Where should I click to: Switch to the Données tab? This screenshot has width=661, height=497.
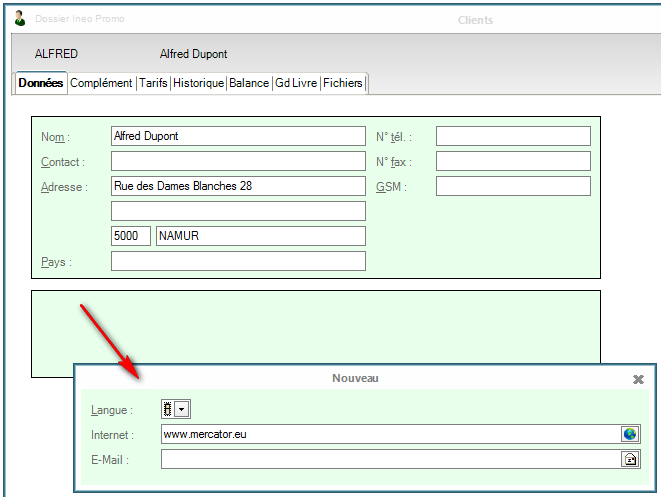pos(41,84)
